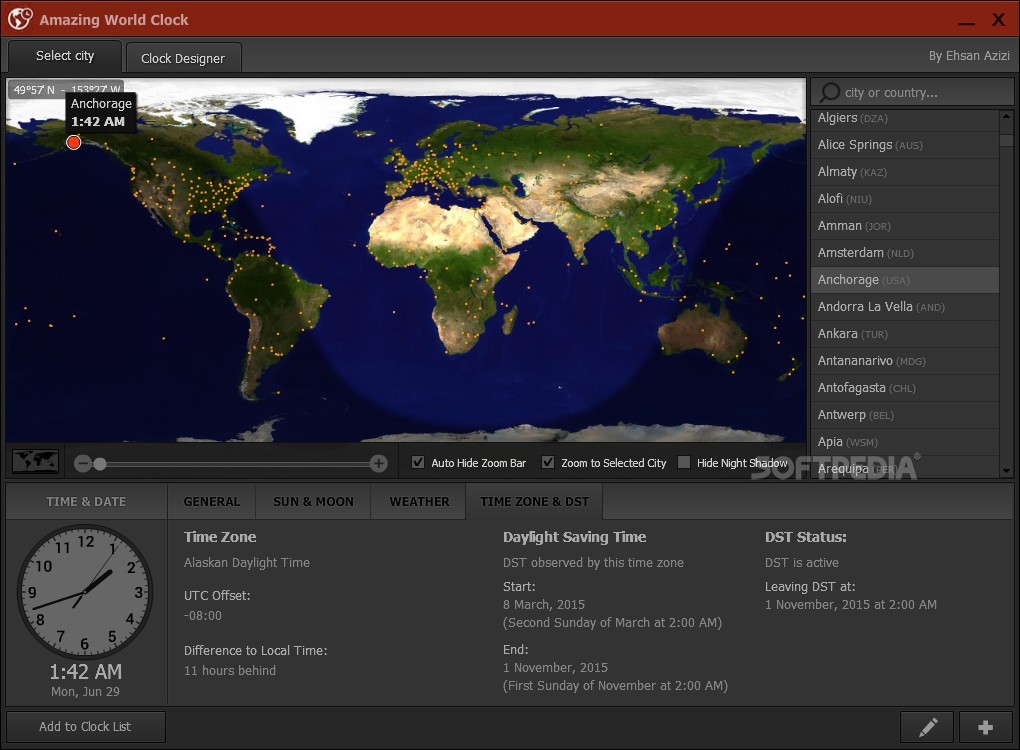Select Alice Springs (AUS) in list
The width and height of the screenshot is (1020, 750).
coord(904,145)
